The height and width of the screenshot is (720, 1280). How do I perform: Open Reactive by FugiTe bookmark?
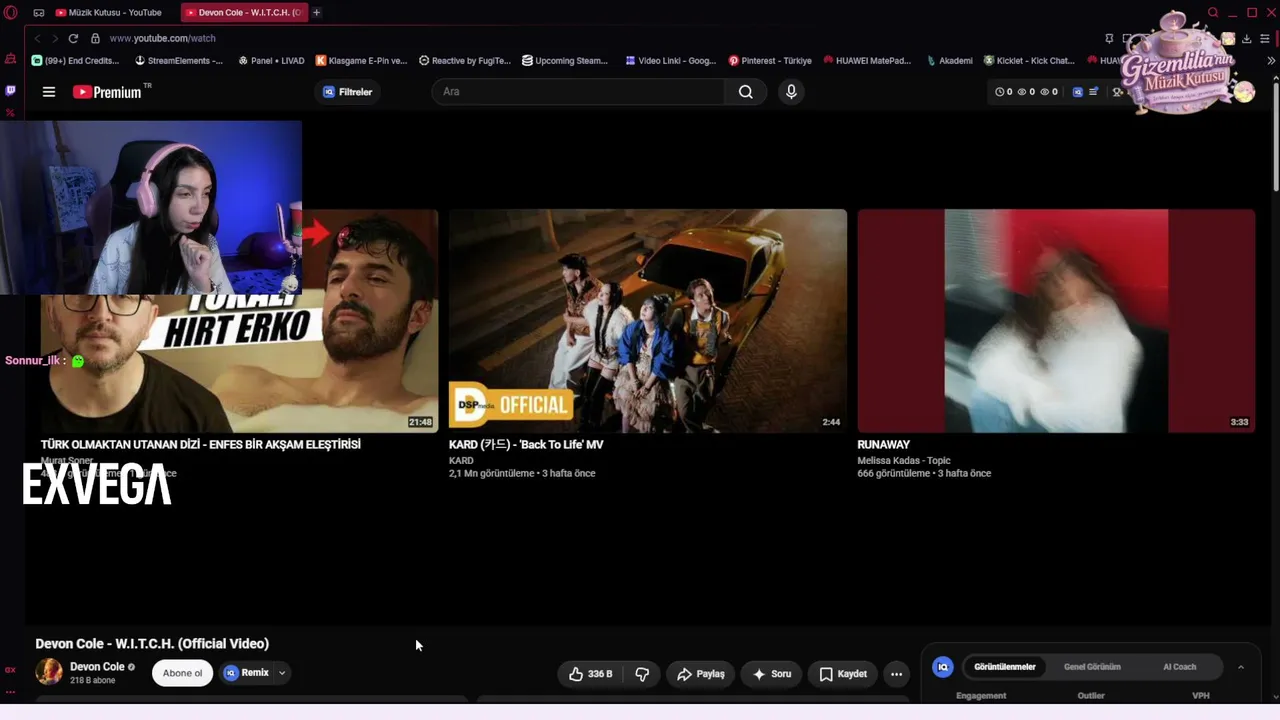465,60
